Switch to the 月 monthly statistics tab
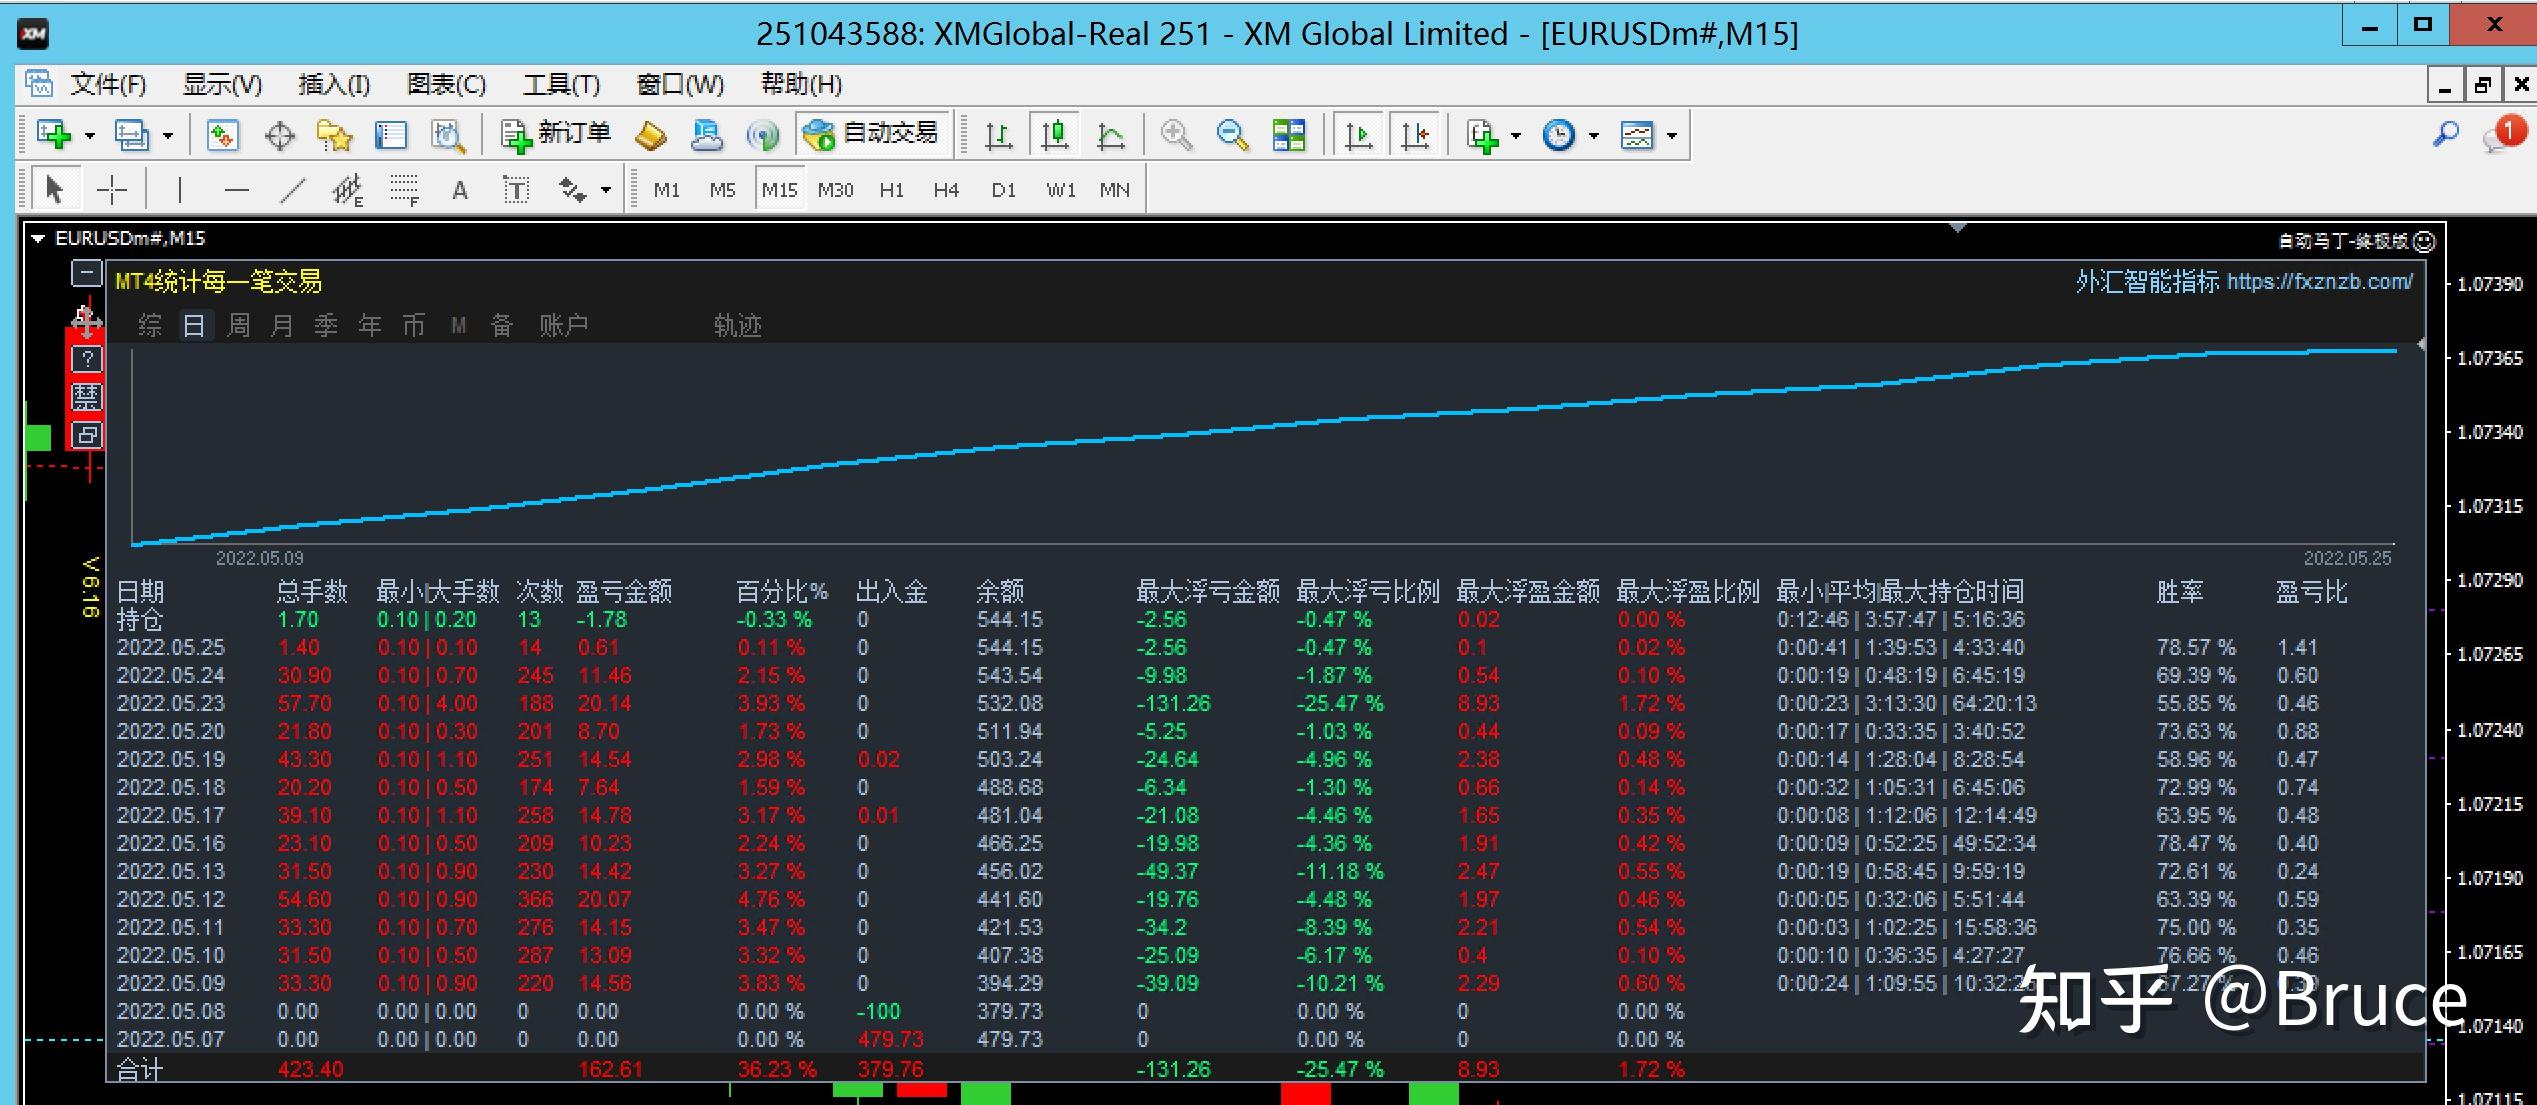The height and width of the screenshot is (1105, 2537). coord(282,325)
